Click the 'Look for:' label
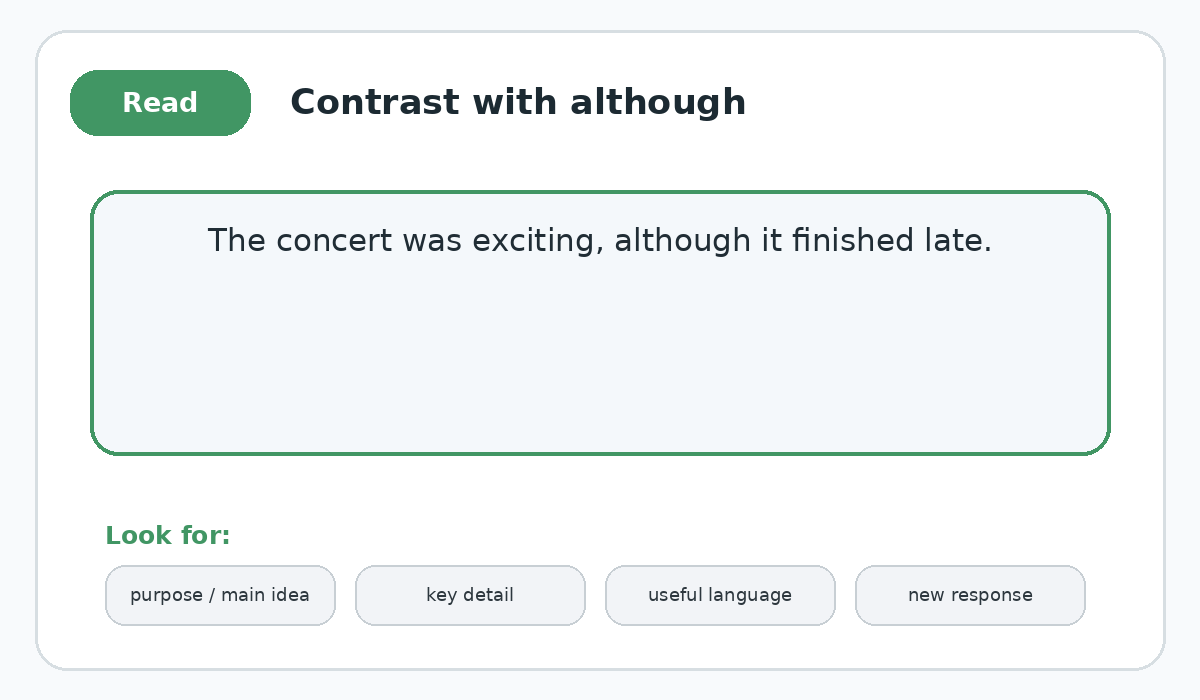 [168, 536]
